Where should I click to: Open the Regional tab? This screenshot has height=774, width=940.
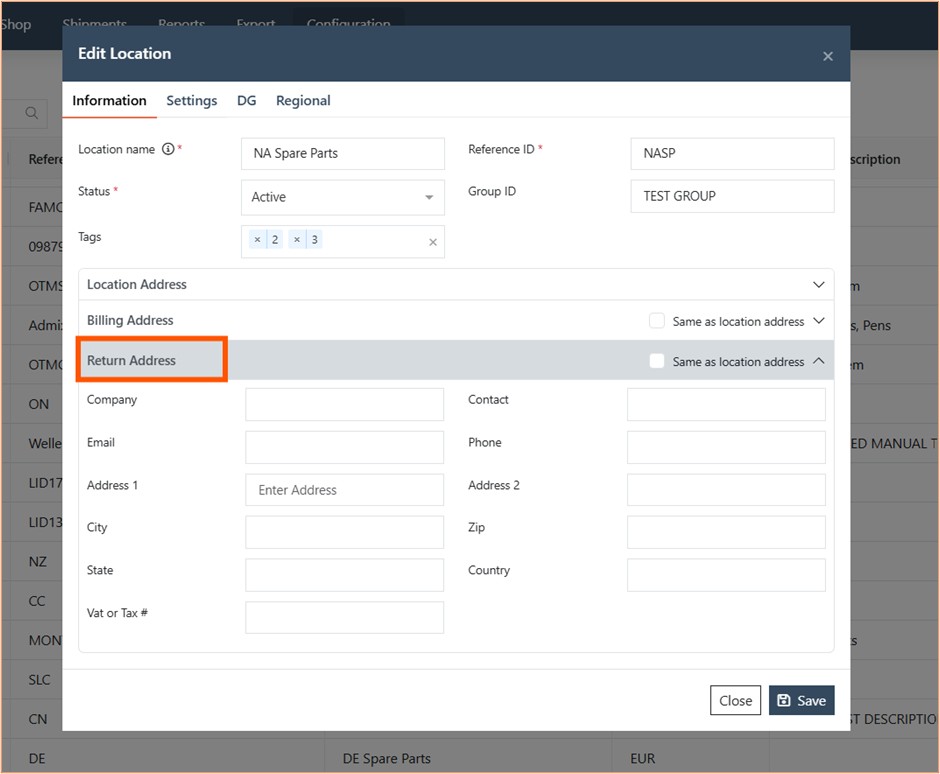pos(303,101)
